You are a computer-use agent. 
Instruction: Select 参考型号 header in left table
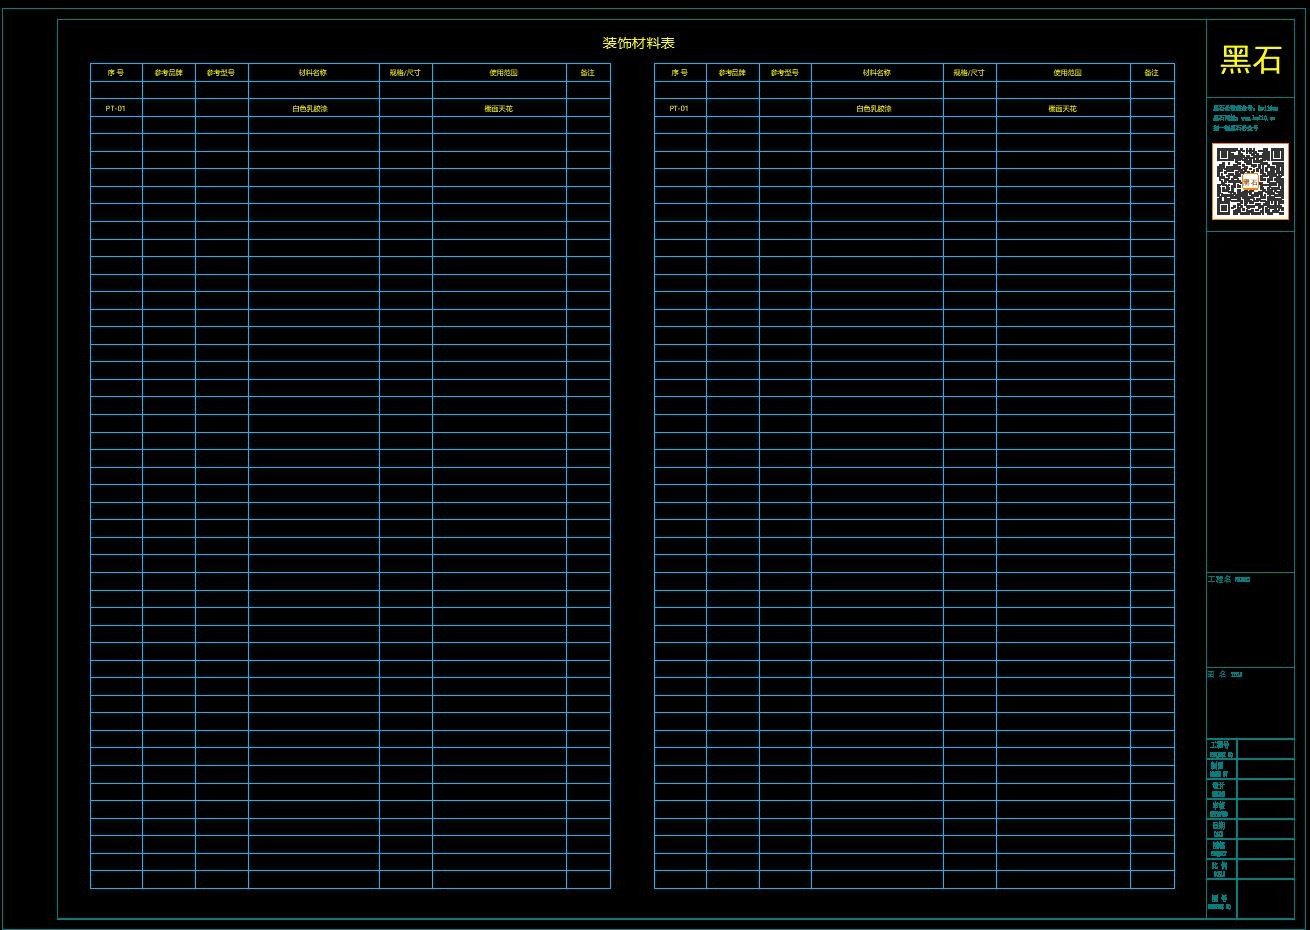221,73
